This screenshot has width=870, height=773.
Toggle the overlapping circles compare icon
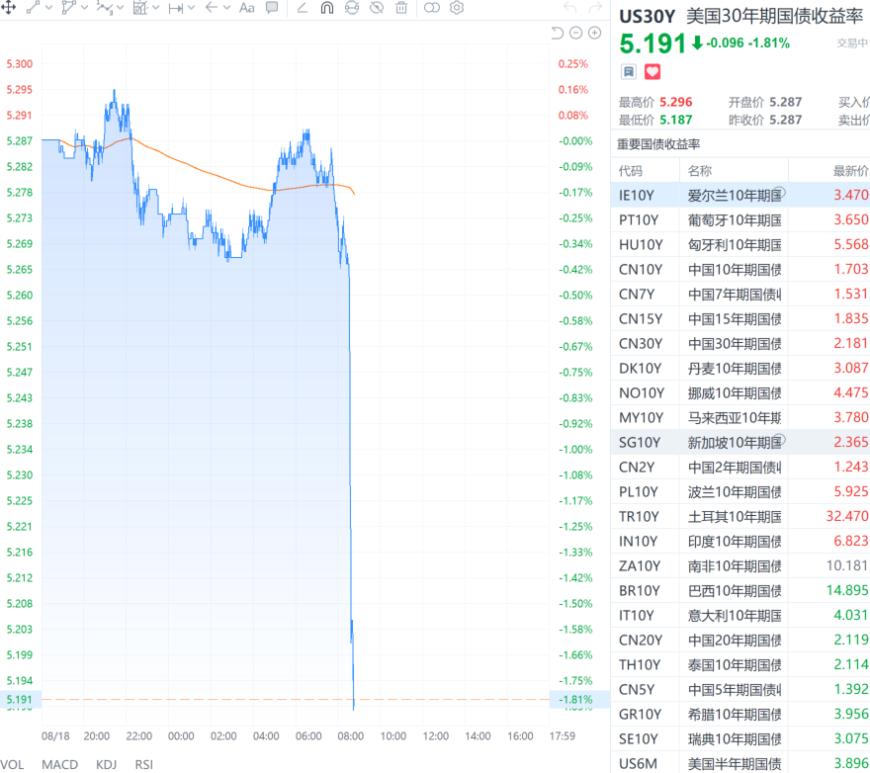[x=431, y=8]
